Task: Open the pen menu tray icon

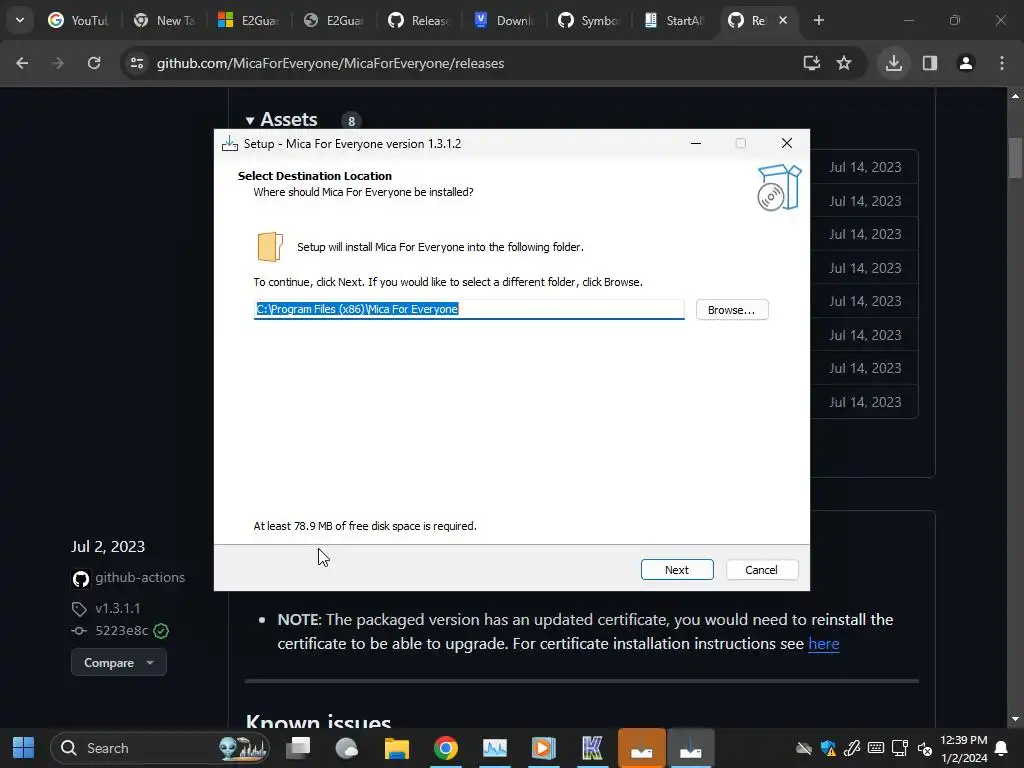Action: [852, 748]
